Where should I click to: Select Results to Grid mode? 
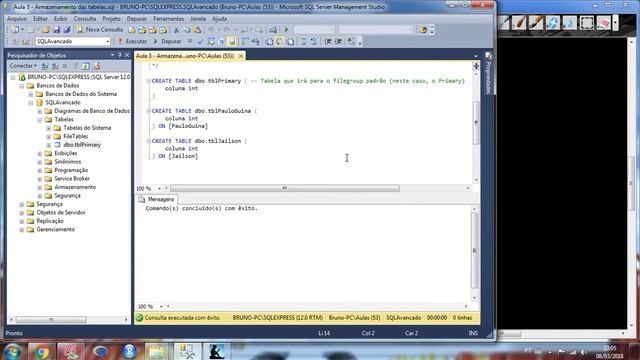tap(280, 41)
